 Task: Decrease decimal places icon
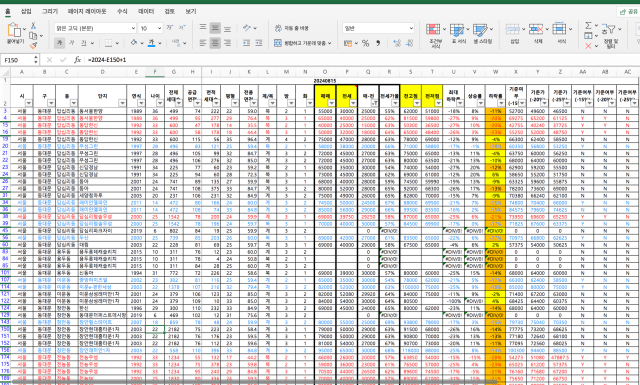tap(410, 43)
